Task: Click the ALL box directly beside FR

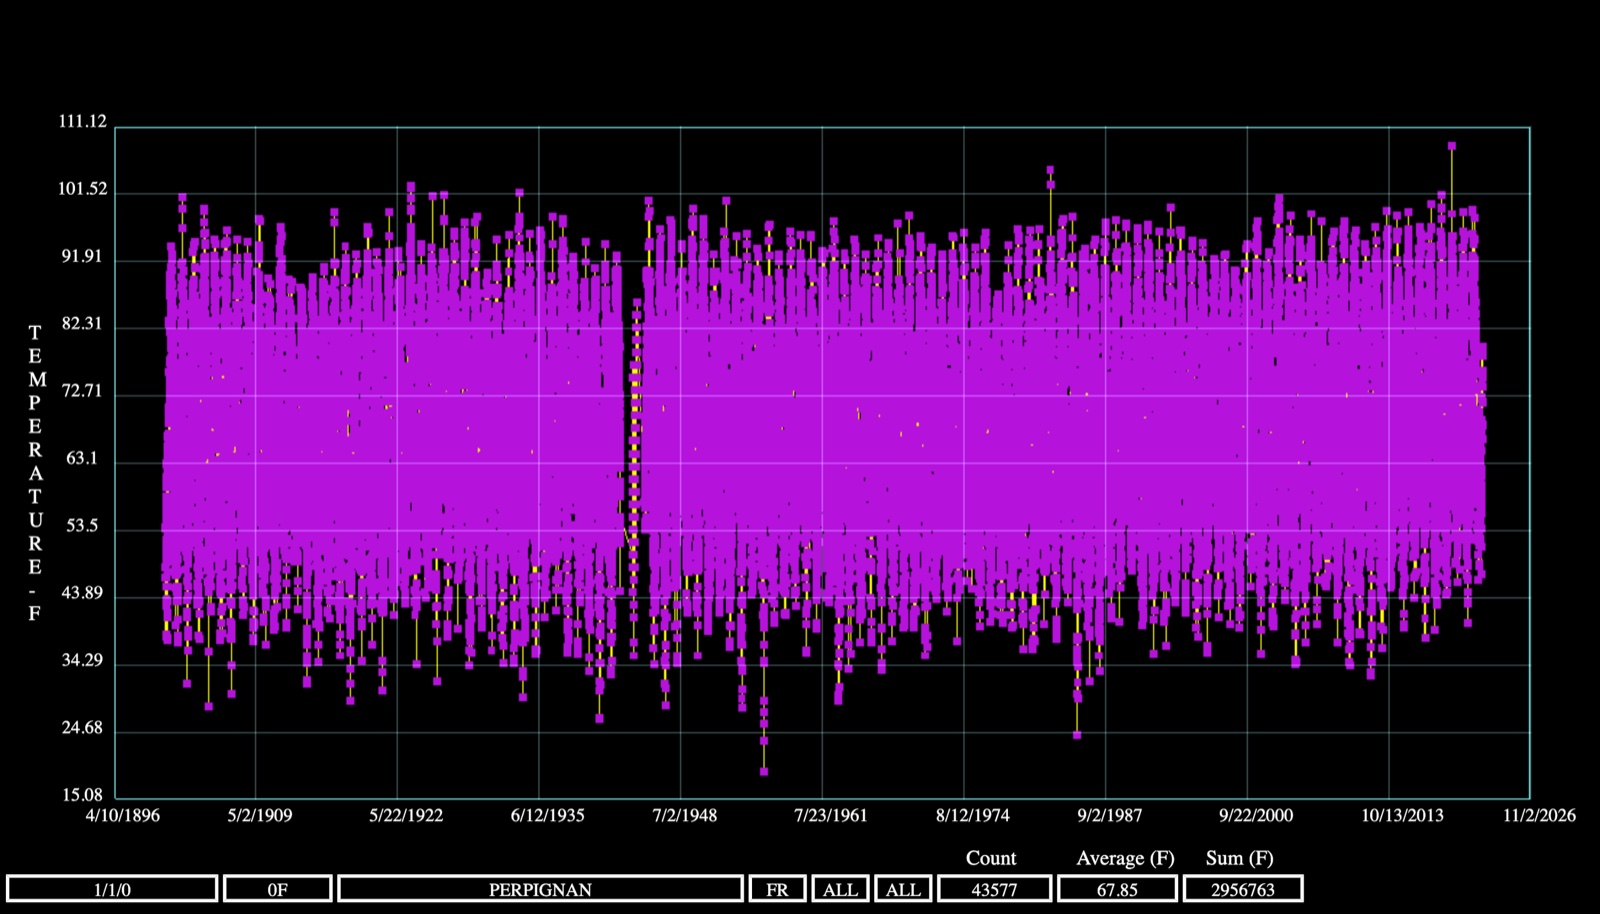Action: (x=840, y=889)
